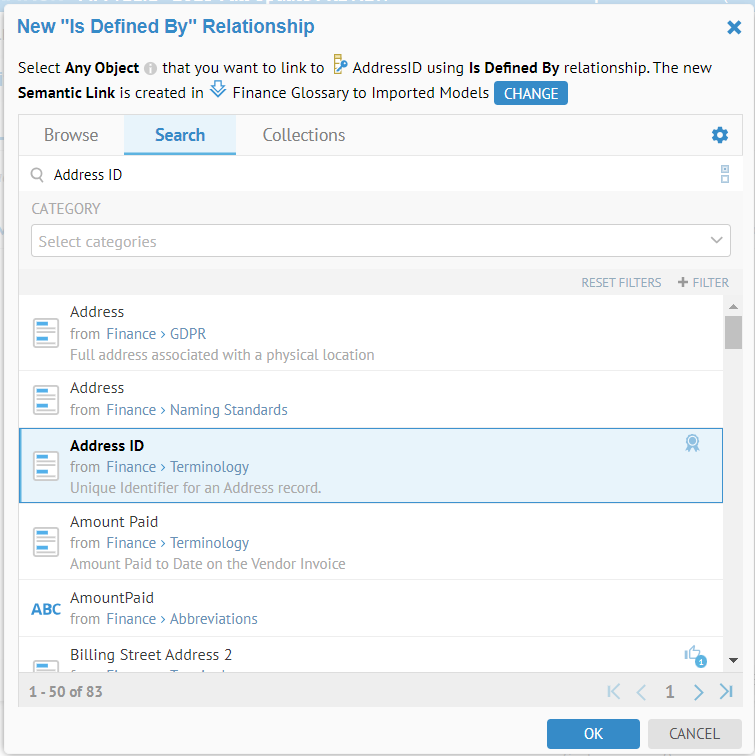The image size is (755, 756).
Task: Click the RESET FILTERS link
Action: coord(621,283)
